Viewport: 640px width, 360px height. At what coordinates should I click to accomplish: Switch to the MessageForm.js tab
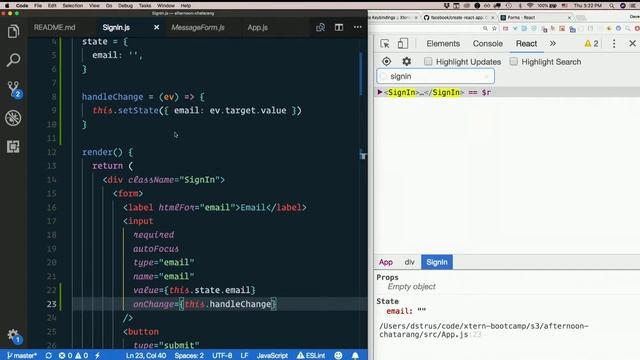click(198, 27)
